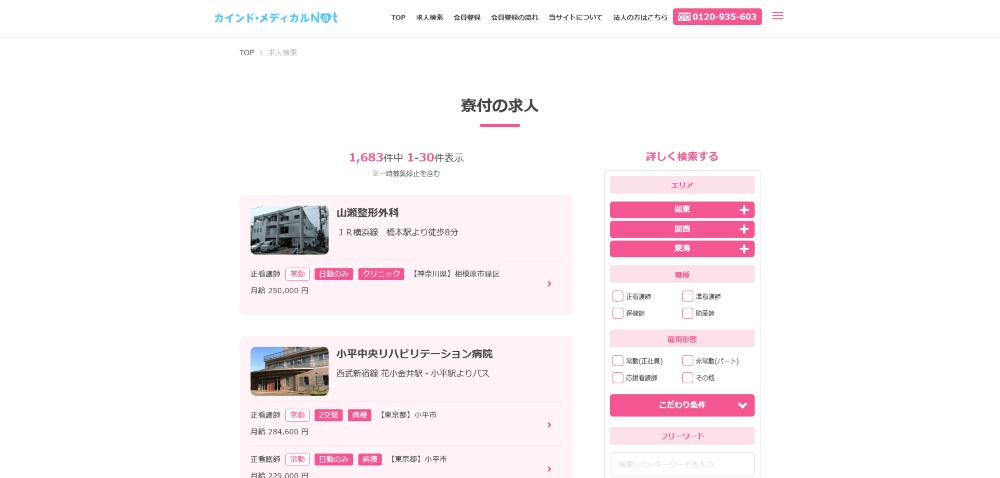Click the 【神奈川県】相模原市緑区 location text

pos(455,274)
